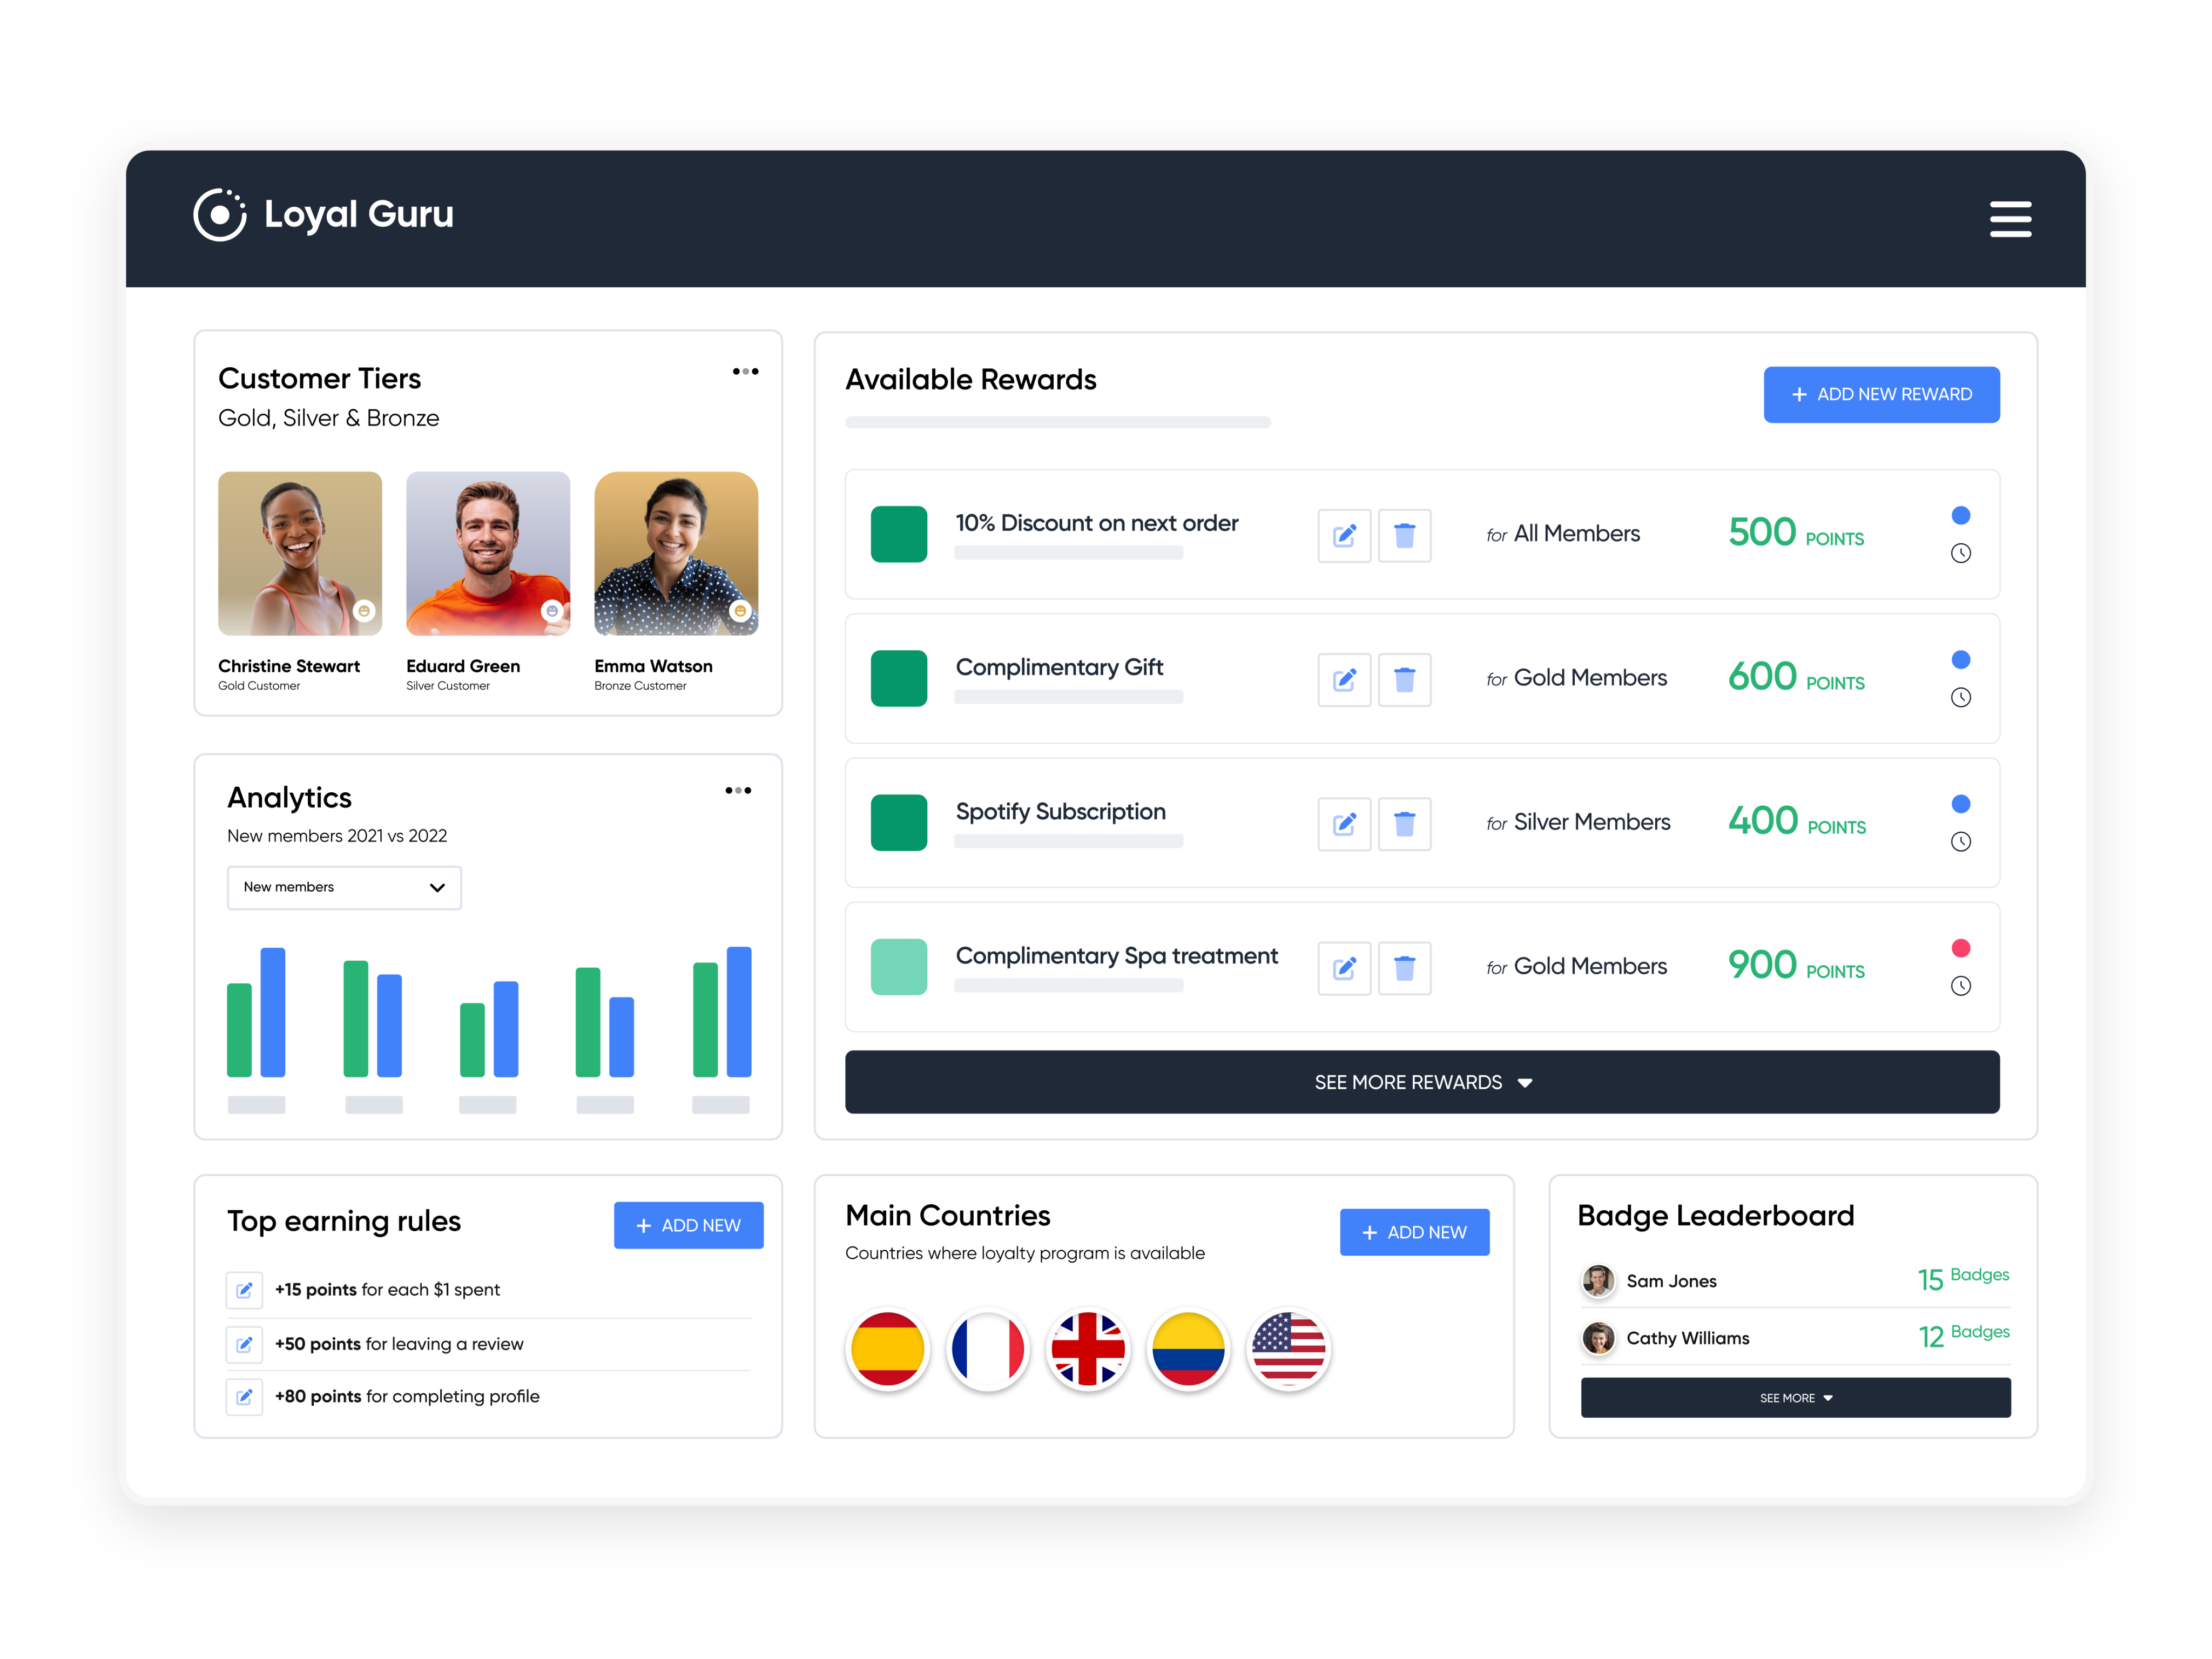Edit the '+80 points for completing profile' rule
This screenshot has height=1659, width=2212.
244,1396
